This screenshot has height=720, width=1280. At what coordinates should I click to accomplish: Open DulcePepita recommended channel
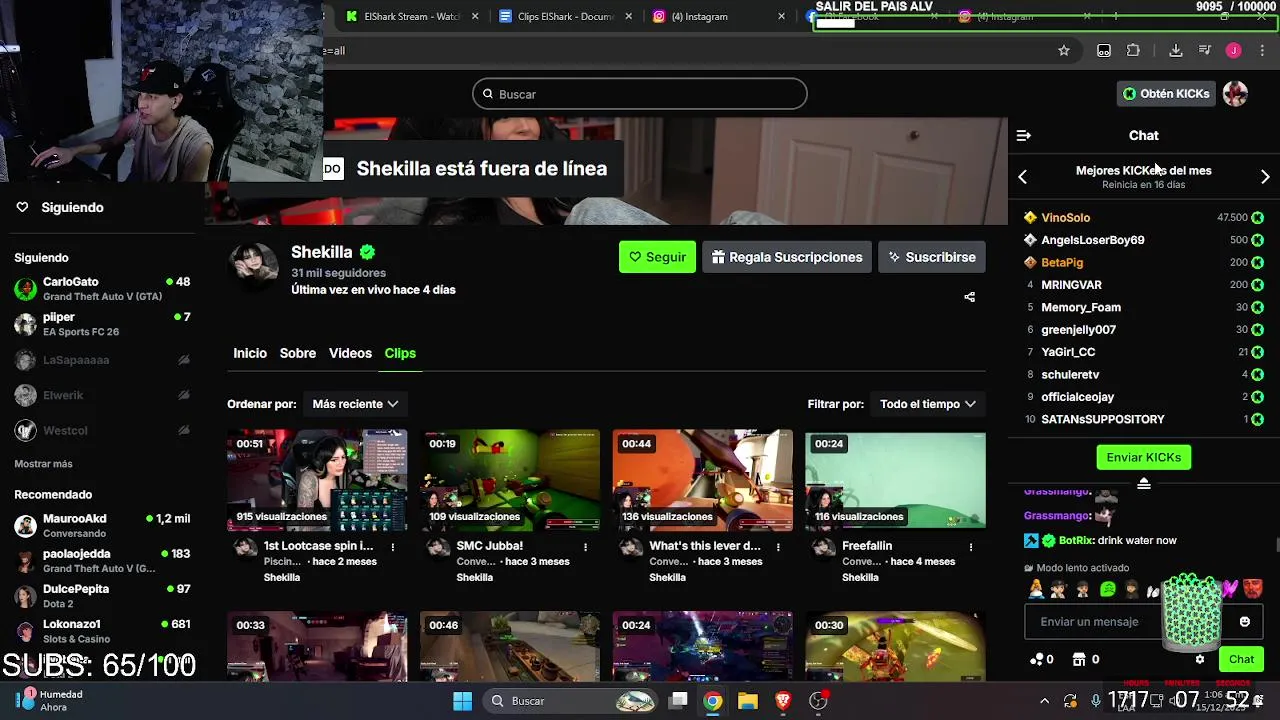coord(102,596)
